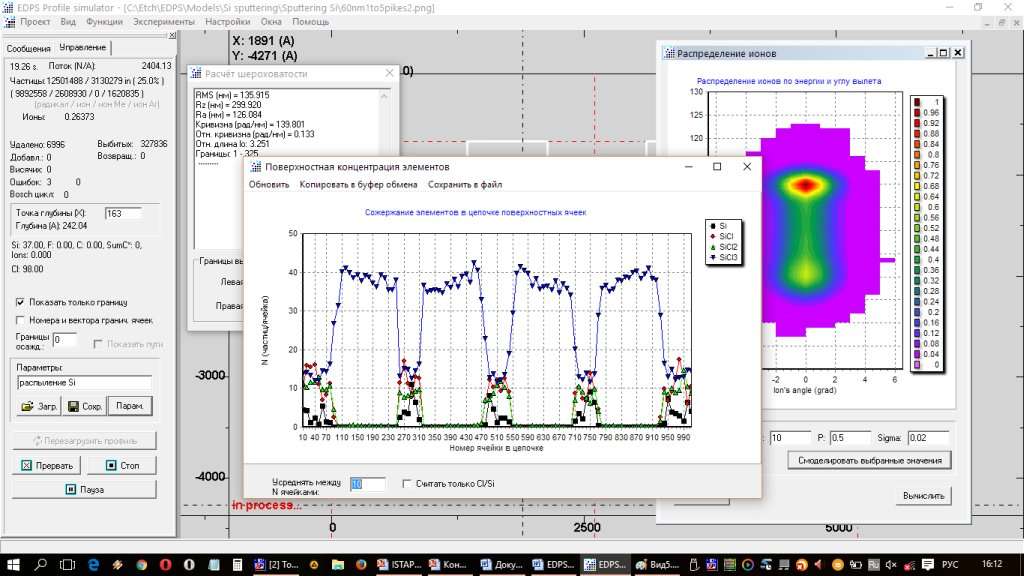
Task: Switch to the Управление tab
Action: (x=82, y=48)
